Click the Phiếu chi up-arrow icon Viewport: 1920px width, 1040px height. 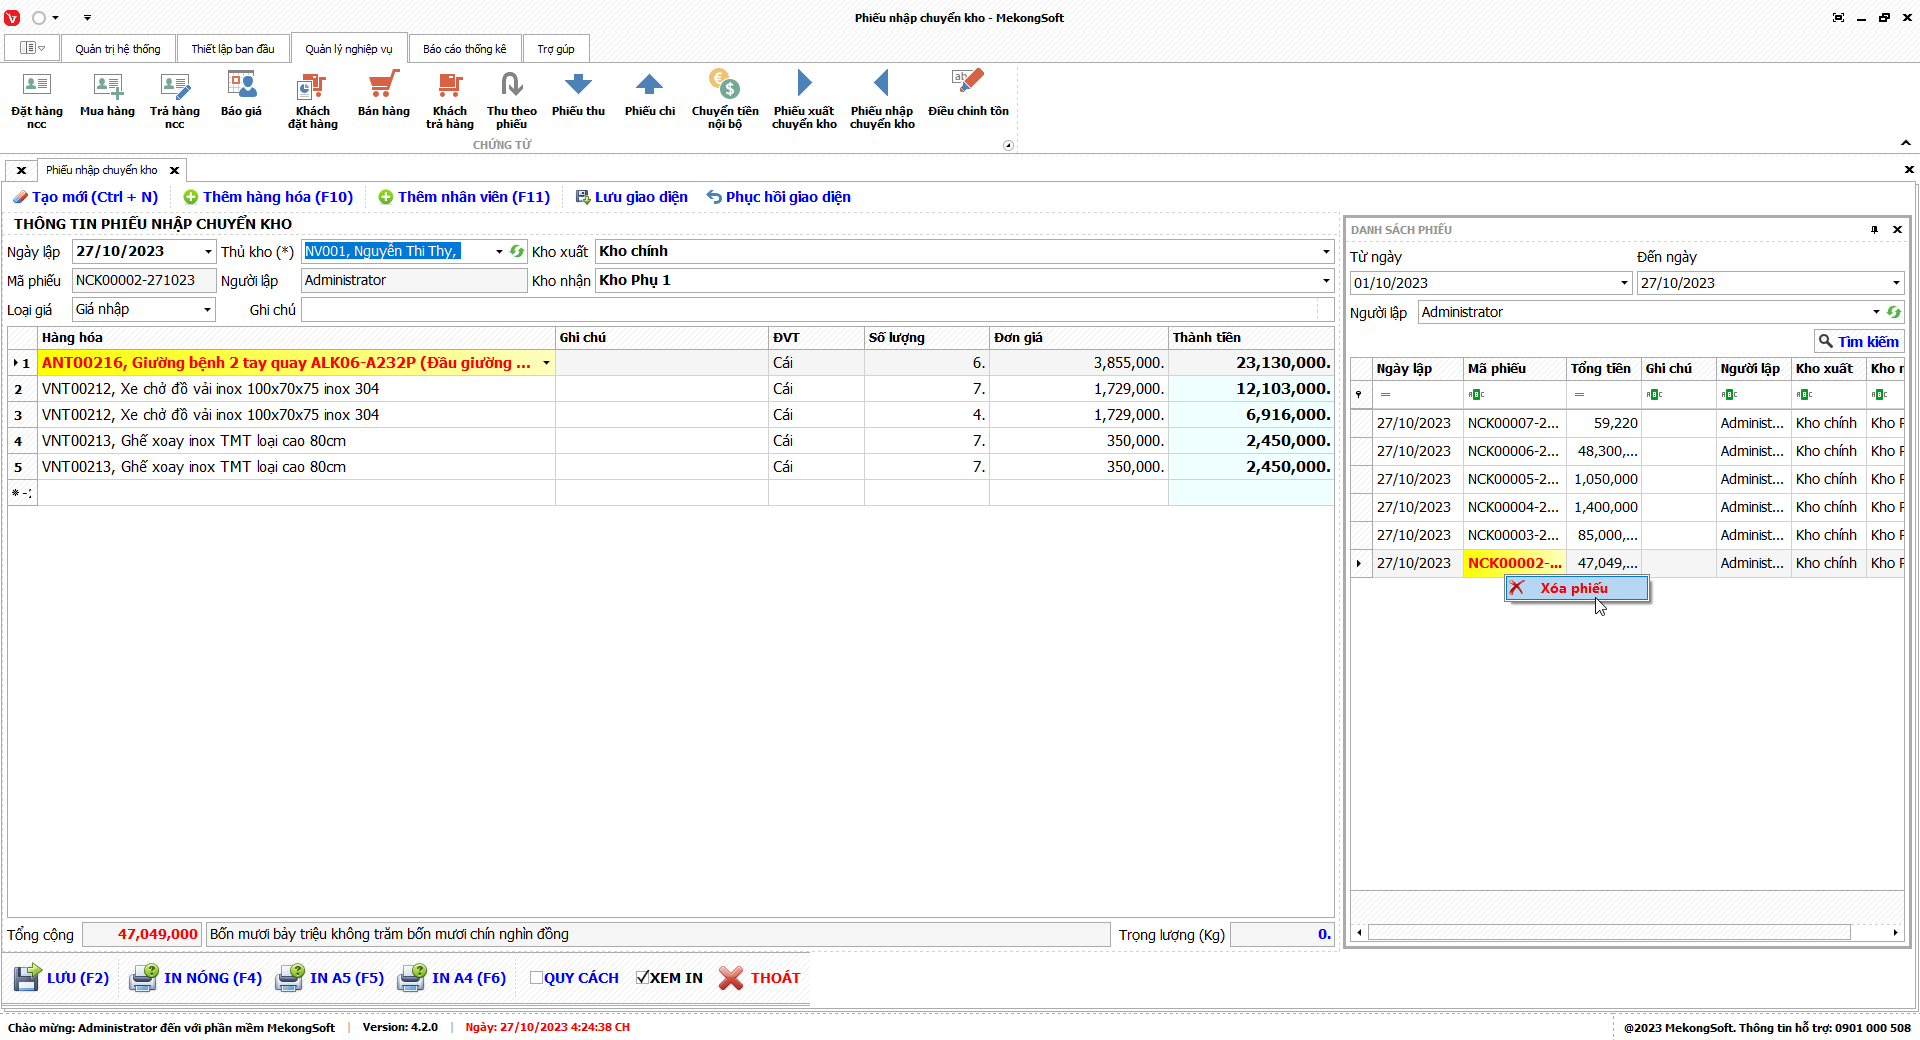649,85
